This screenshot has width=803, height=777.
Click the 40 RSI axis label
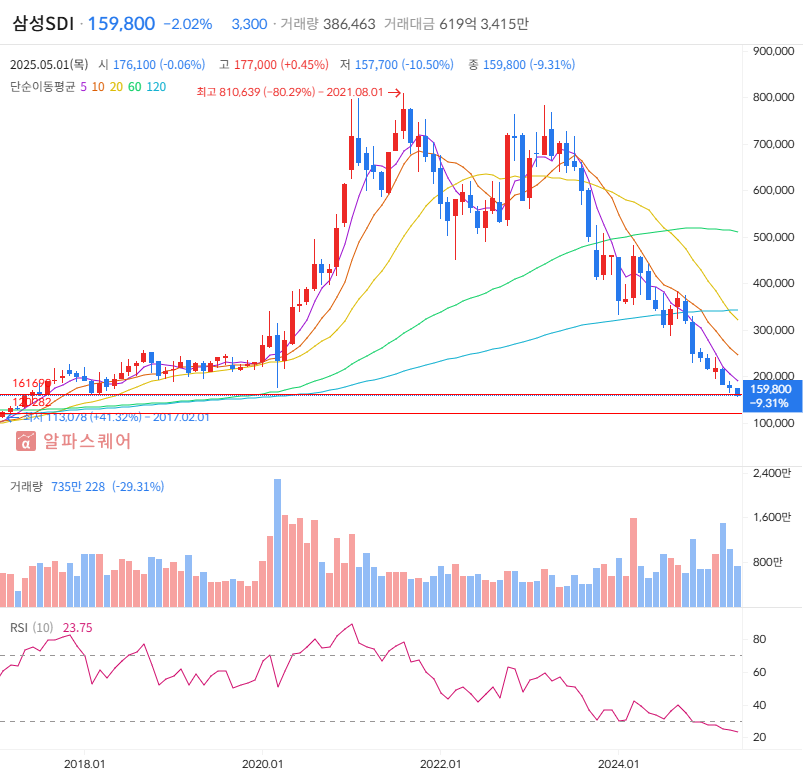[759, 705]
